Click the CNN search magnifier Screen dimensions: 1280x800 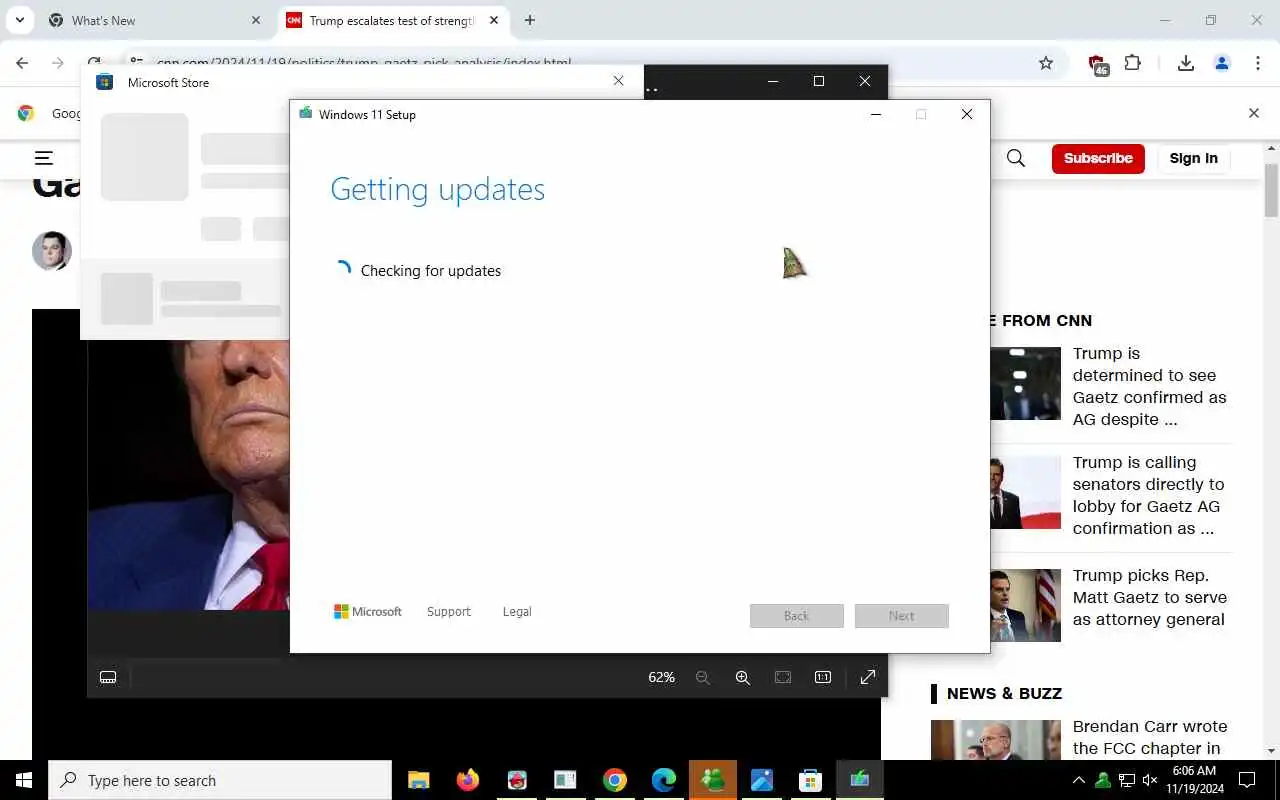1016,158
